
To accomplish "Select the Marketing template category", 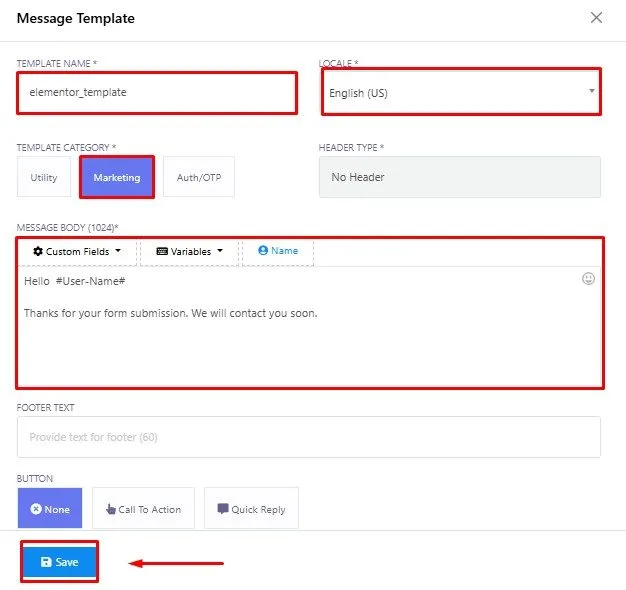I will pos(117,177).
